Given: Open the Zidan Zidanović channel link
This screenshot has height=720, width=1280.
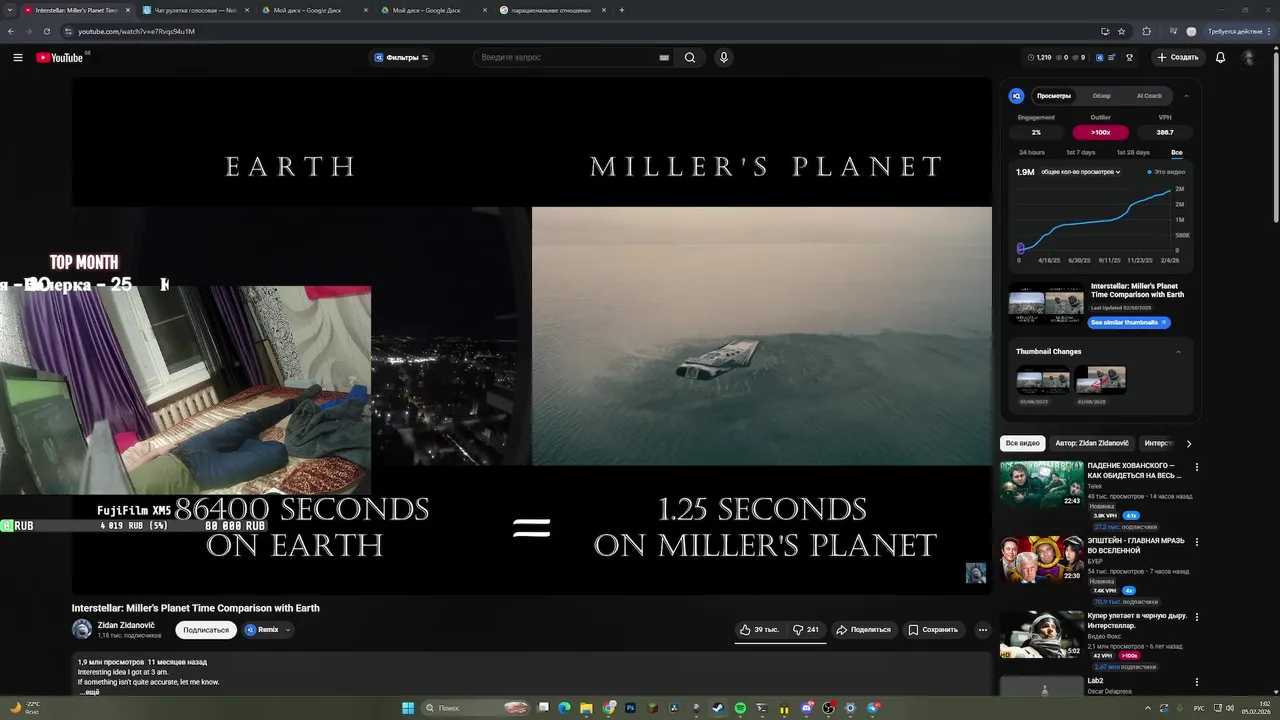Looking at the screenshot, I should tap(126, 625).
